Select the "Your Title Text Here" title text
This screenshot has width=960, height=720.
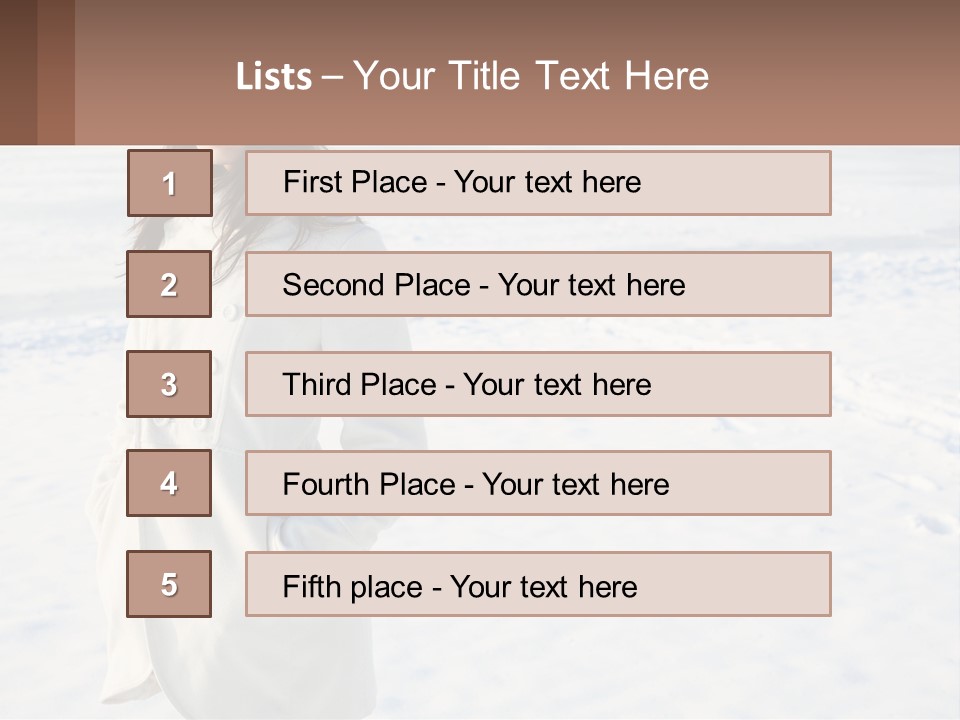[531, 76]
